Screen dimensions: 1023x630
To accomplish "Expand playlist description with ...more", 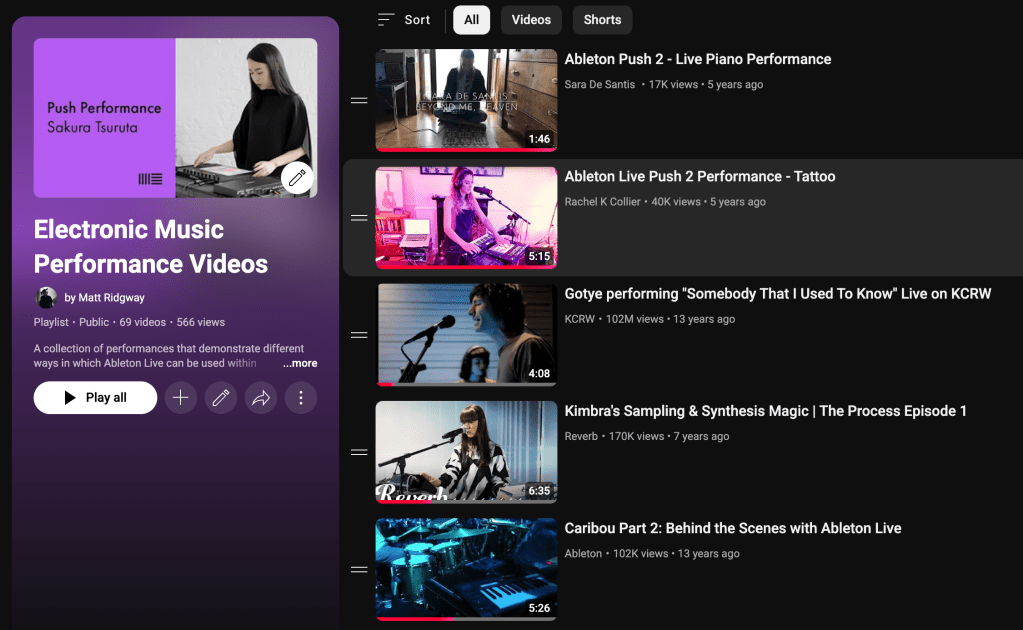I will click(300, 364).
